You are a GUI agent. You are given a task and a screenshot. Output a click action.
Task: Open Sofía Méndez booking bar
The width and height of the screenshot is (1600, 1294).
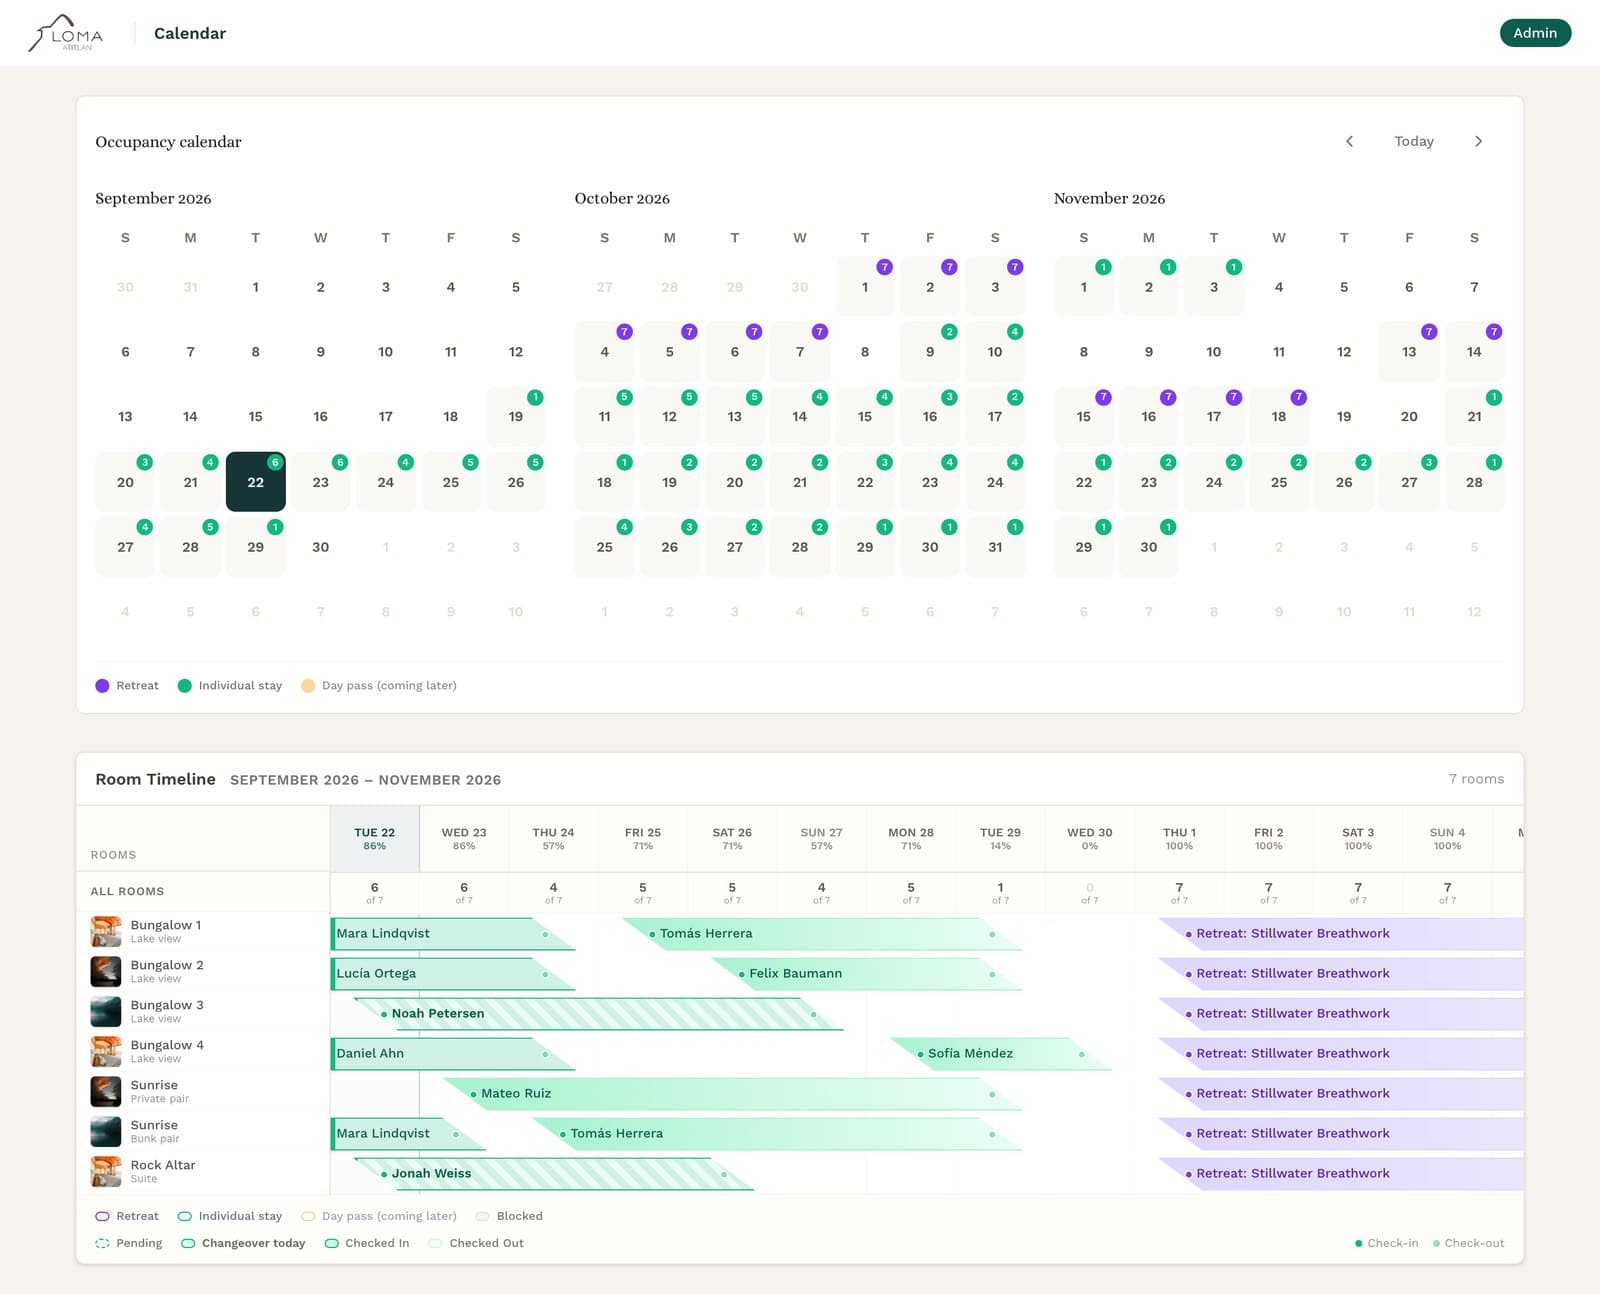pos(1000,1053)
